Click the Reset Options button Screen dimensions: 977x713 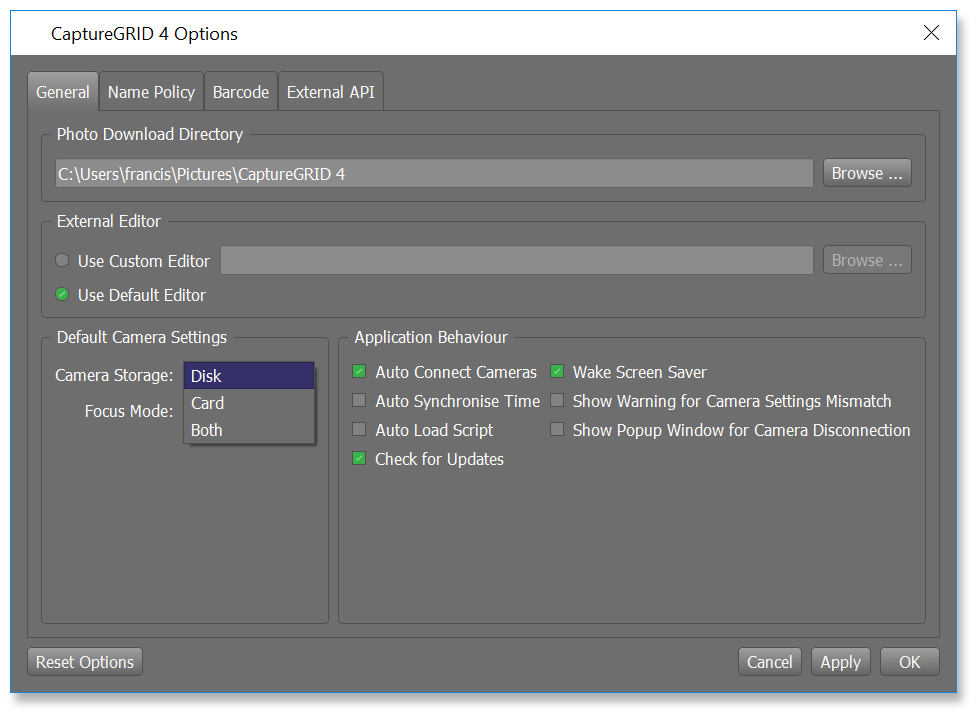coord(85,662)
